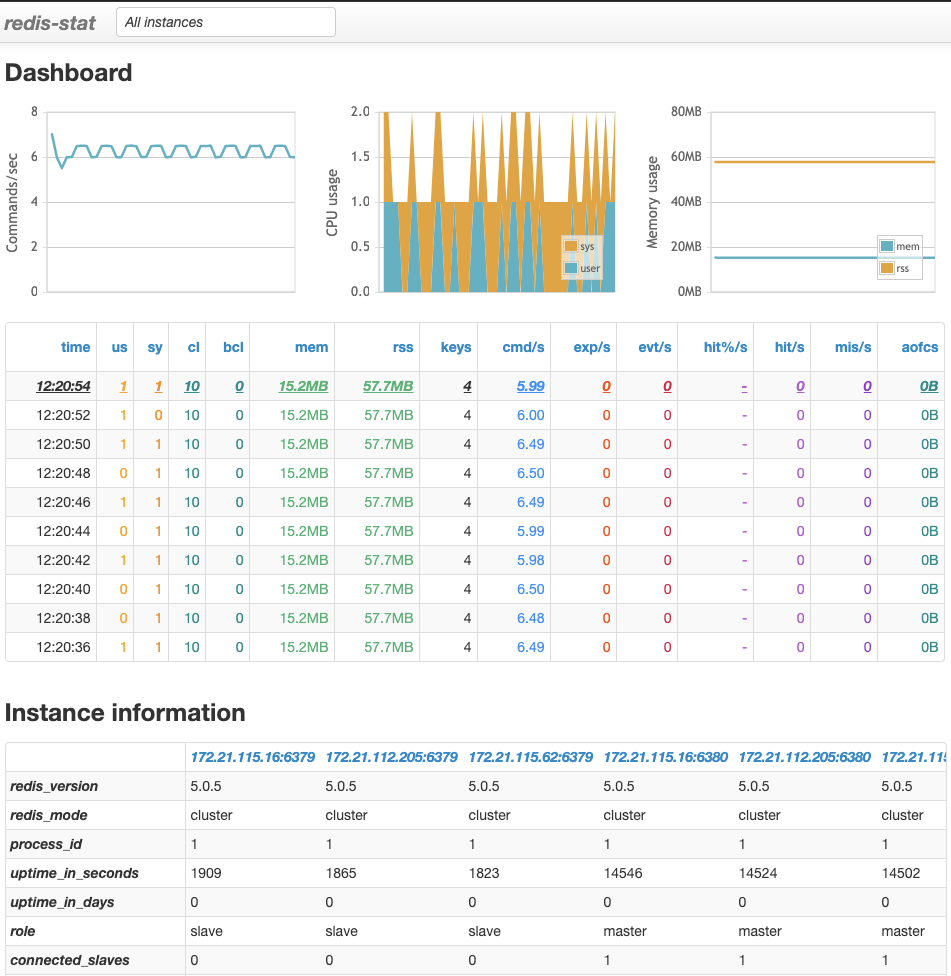Viewport: 951px width, 976px height.
Task: Click the rss legend color swatch
Action: [887, 268]
